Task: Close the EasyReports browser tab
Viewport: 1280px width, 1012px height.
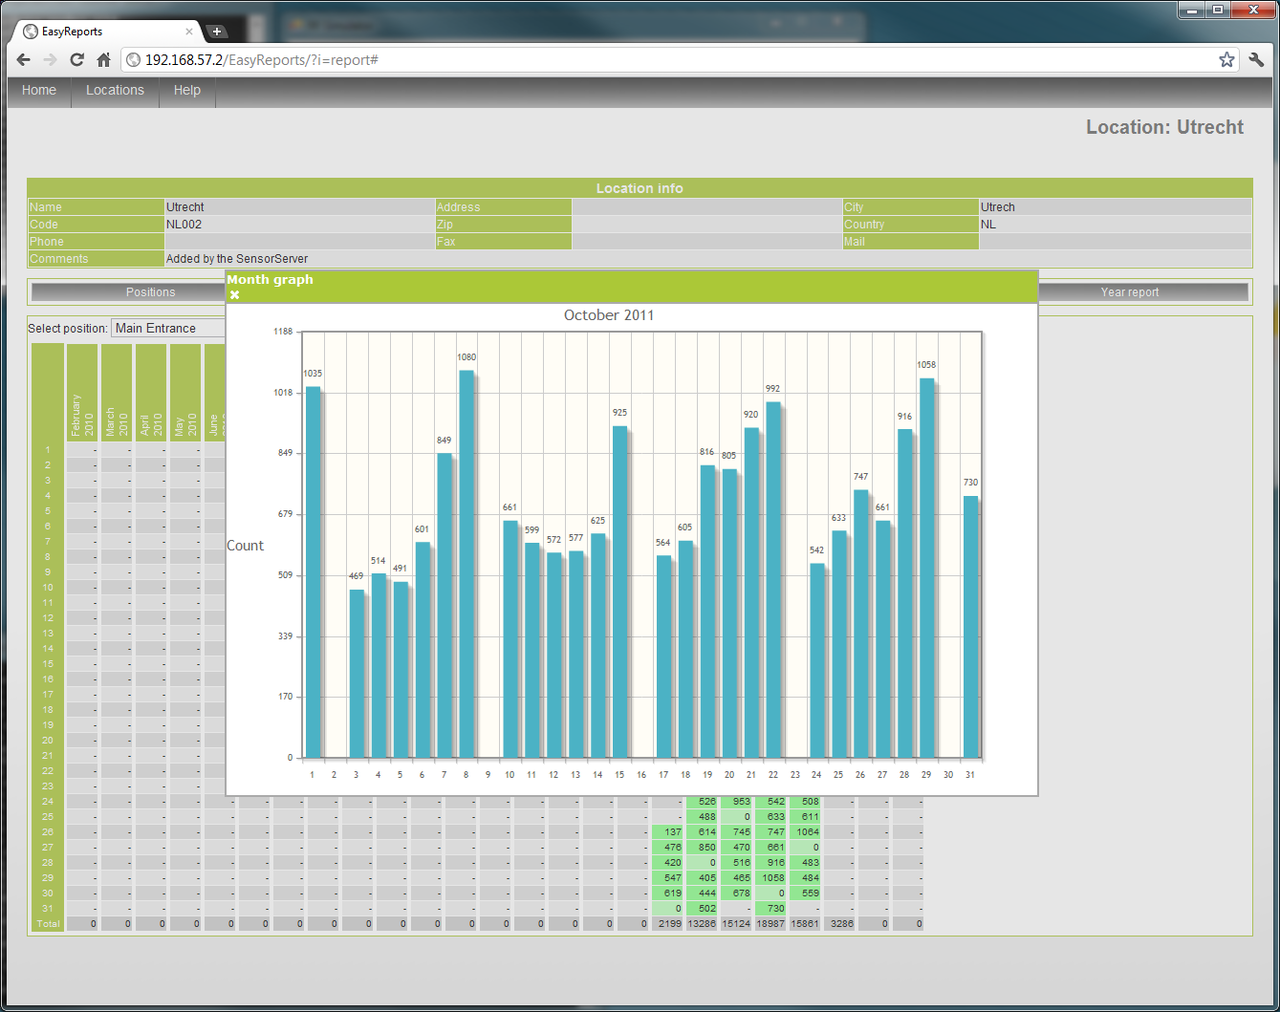Action: 189,31
